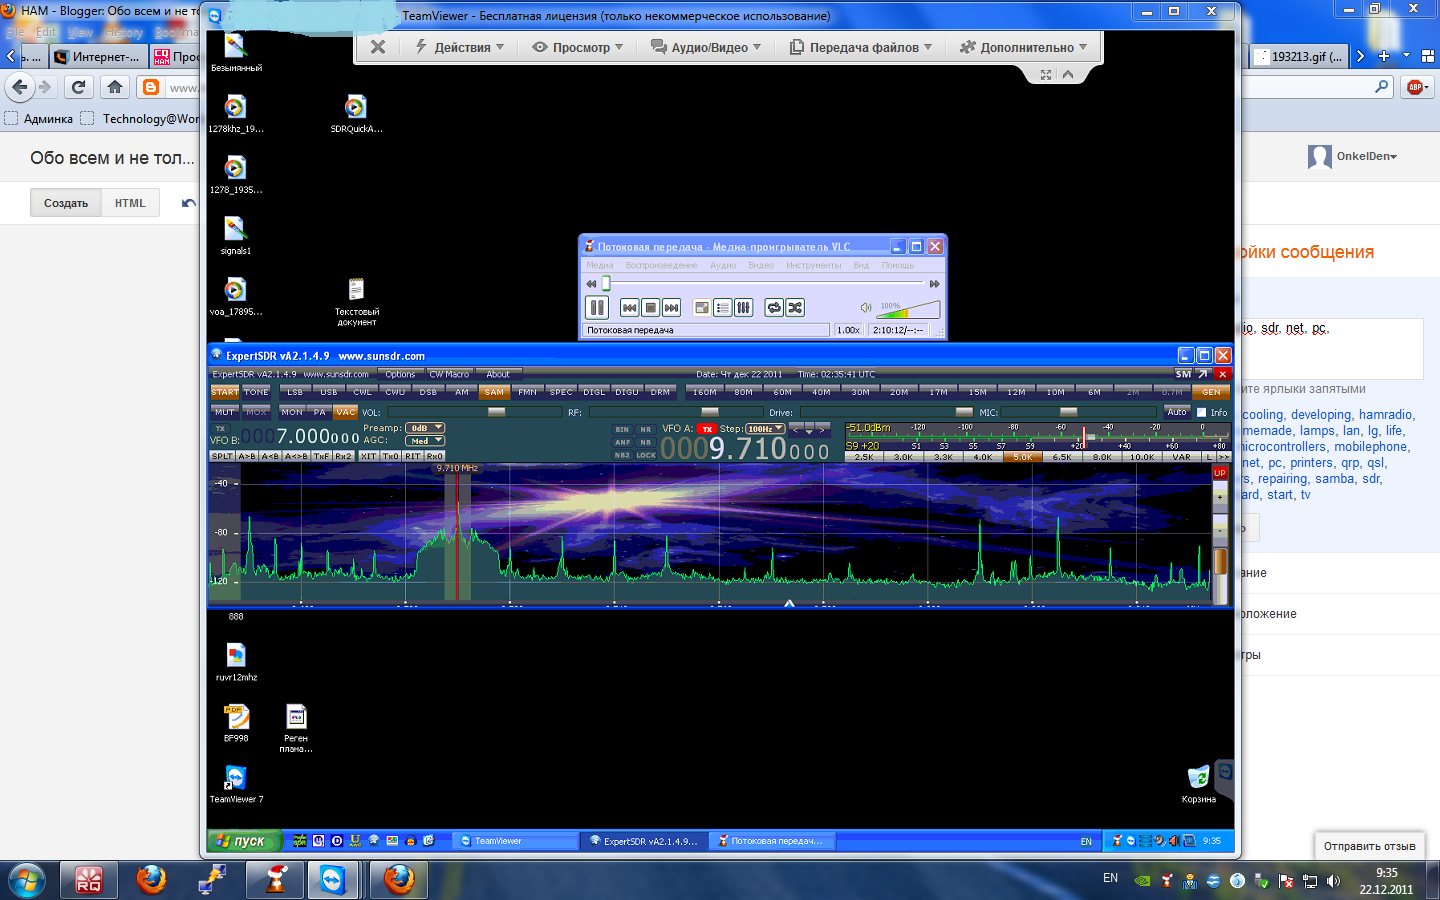Open VLC Аудио menu
1440x900 pixels.
coord(723,265)
